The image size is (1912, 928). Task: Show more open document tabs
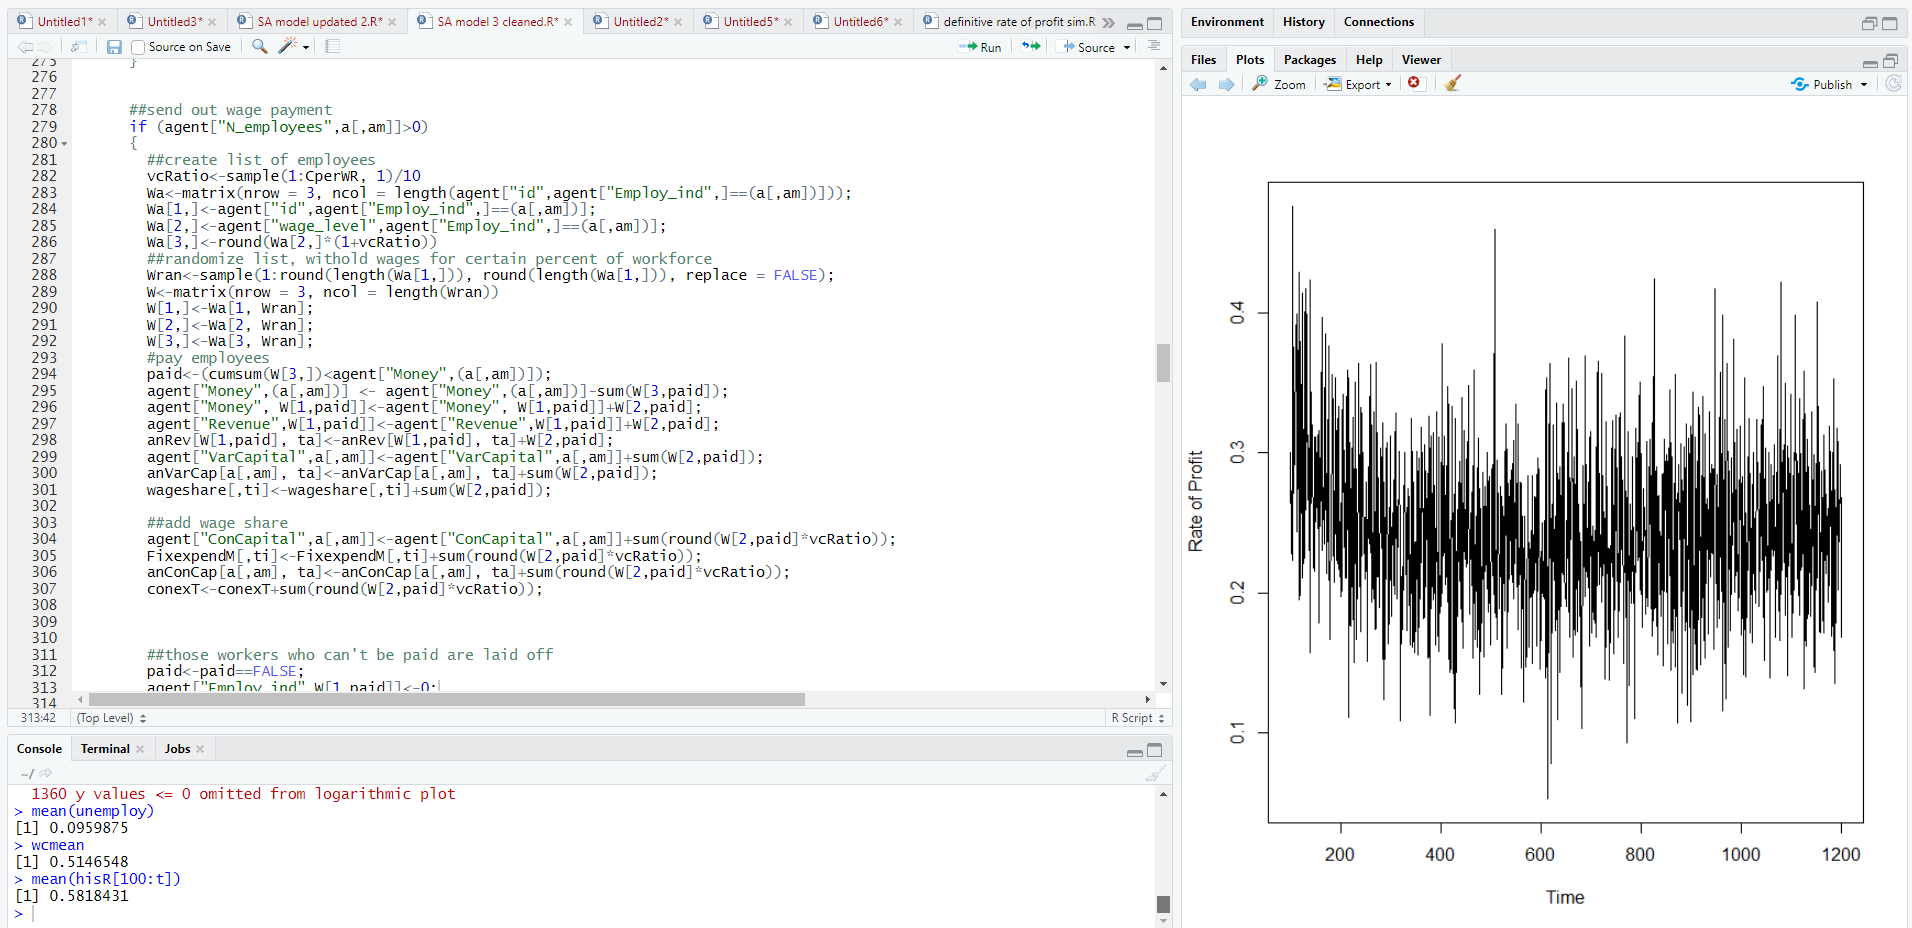click(1108, 22)
